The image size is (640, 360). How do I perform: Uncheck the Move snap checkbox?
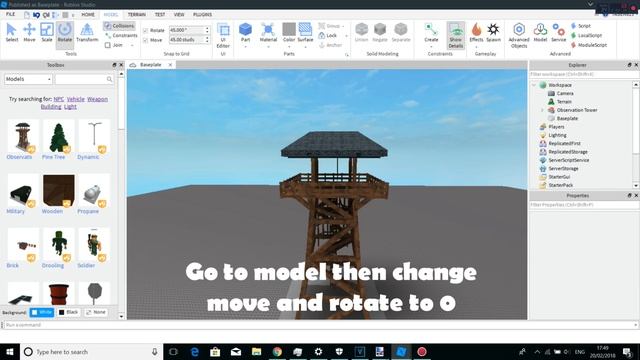tap(145, 40)
